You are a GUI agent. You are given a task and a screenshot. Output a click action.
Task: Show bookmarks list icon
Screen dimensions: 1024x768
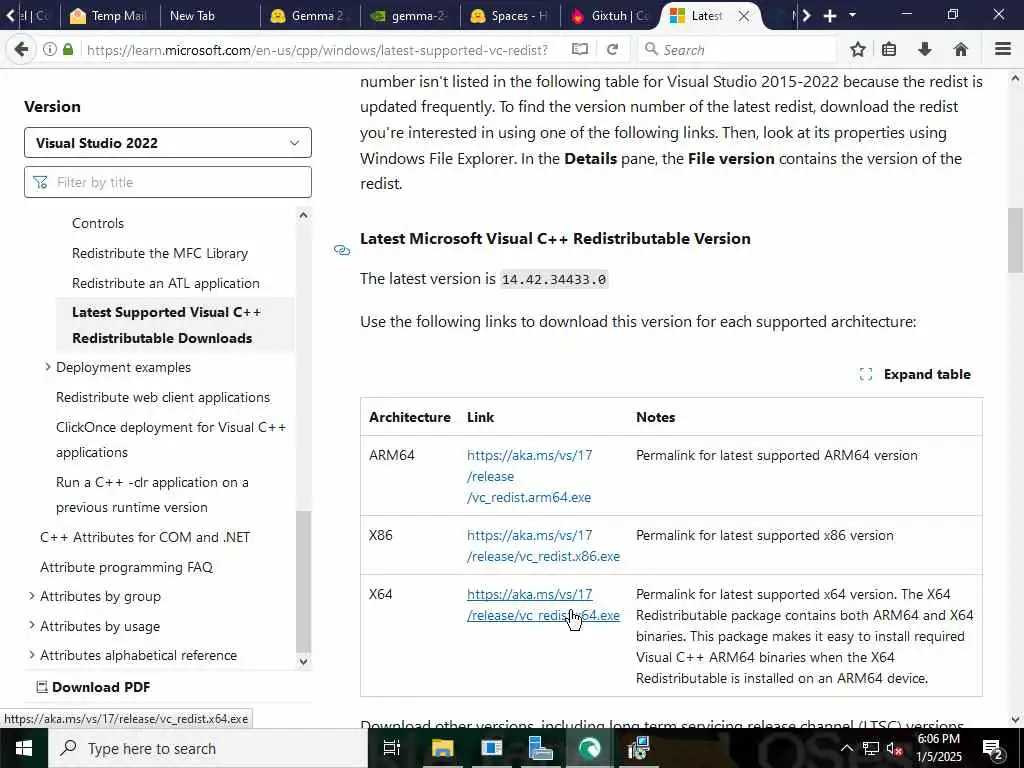(x=889, y=50)
